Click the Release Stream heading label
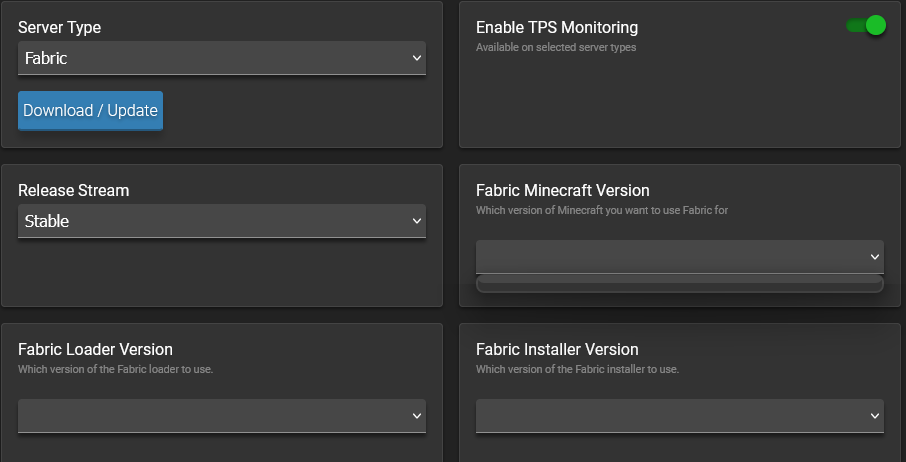 pyautogui.click(x=73, y=190)
